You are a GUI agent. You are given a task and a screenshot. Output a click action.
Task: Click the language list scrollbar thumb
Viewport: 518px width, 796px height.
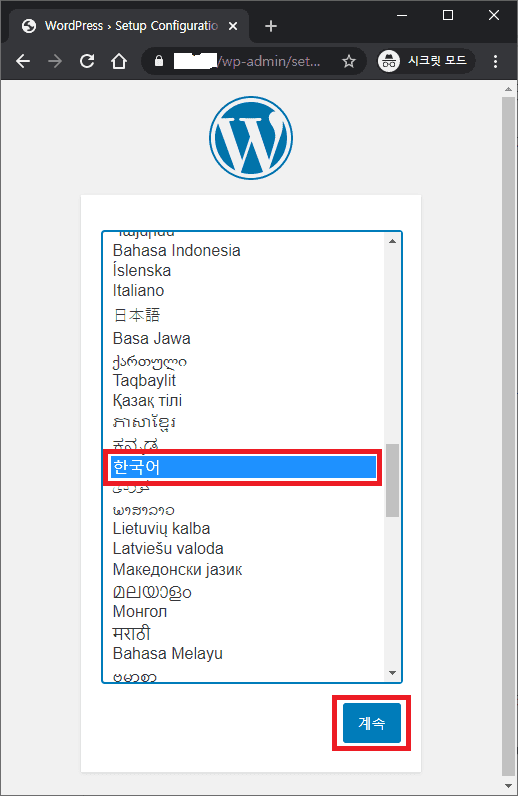point(392,480)
